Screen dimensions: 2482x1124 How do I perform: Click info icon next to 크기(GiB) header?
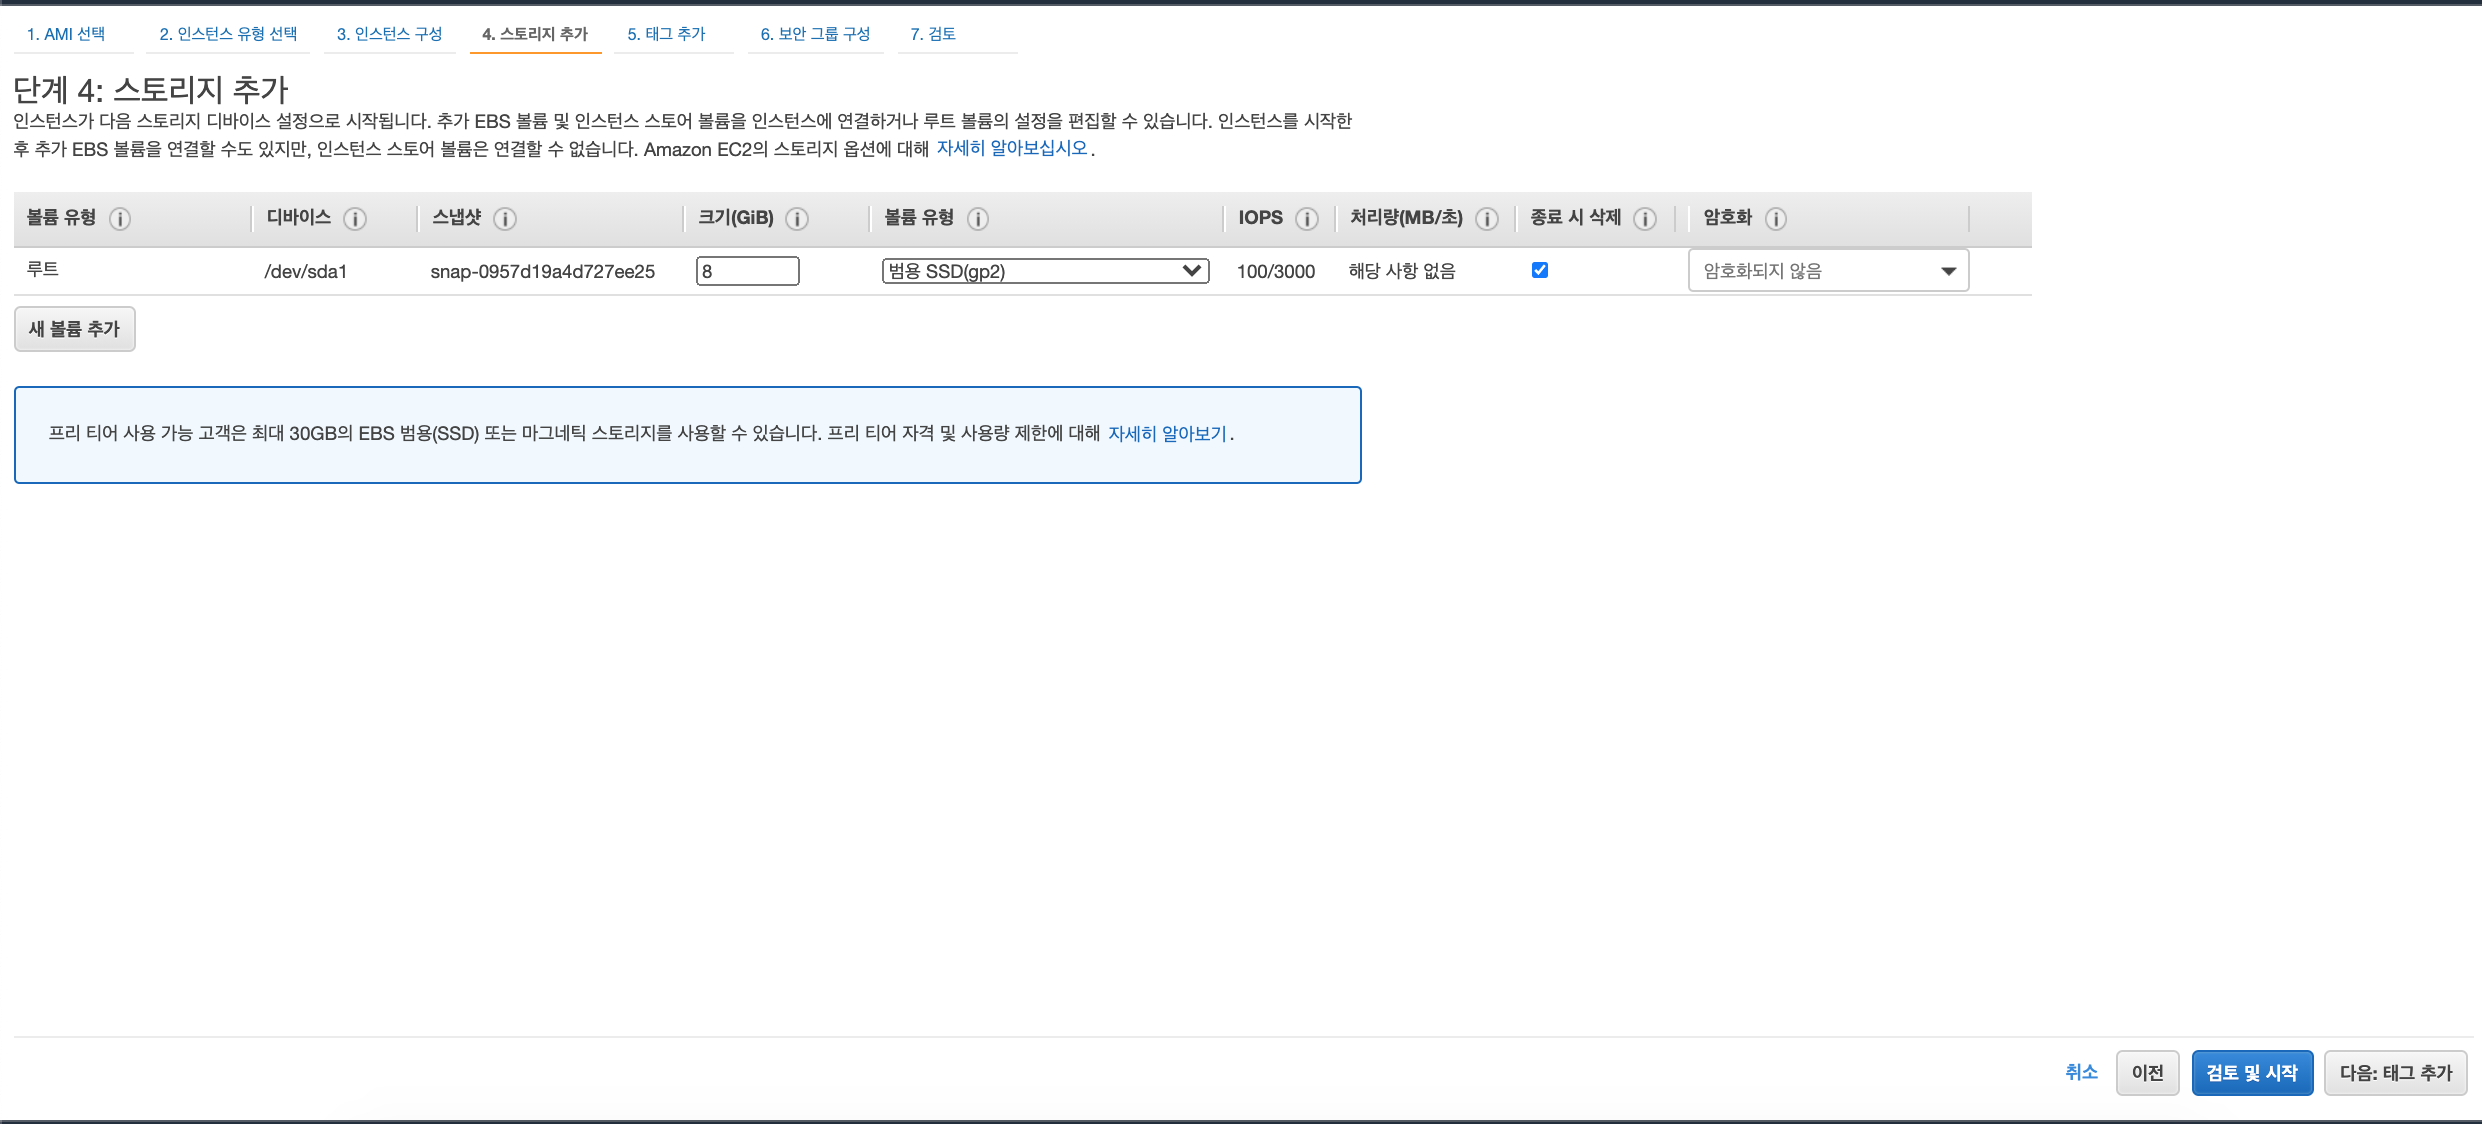click(797, 219)
